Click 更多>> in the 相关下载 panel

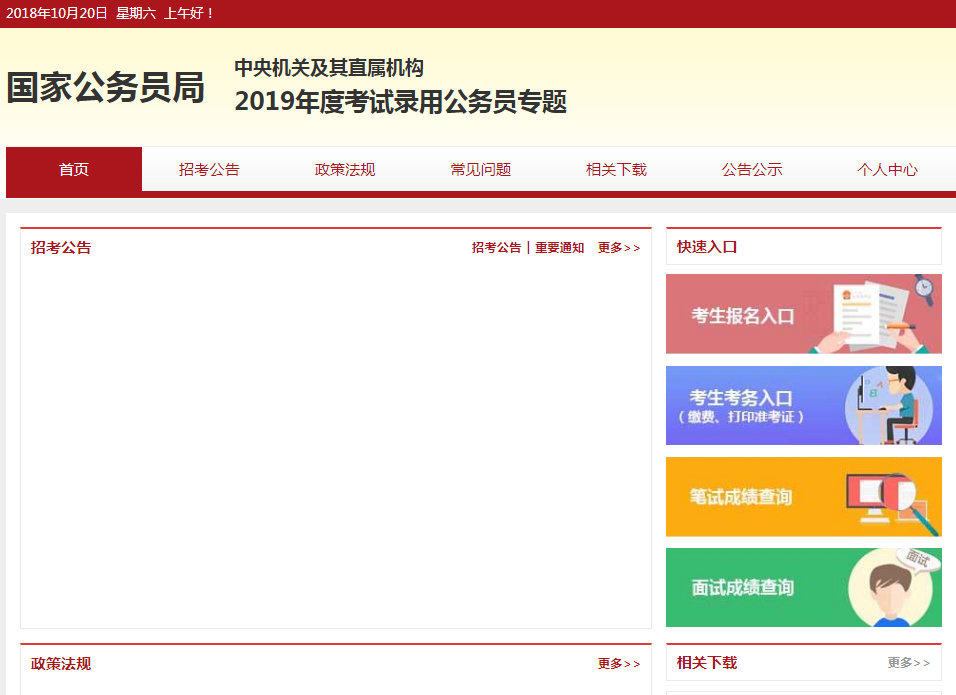click(908, 663)
